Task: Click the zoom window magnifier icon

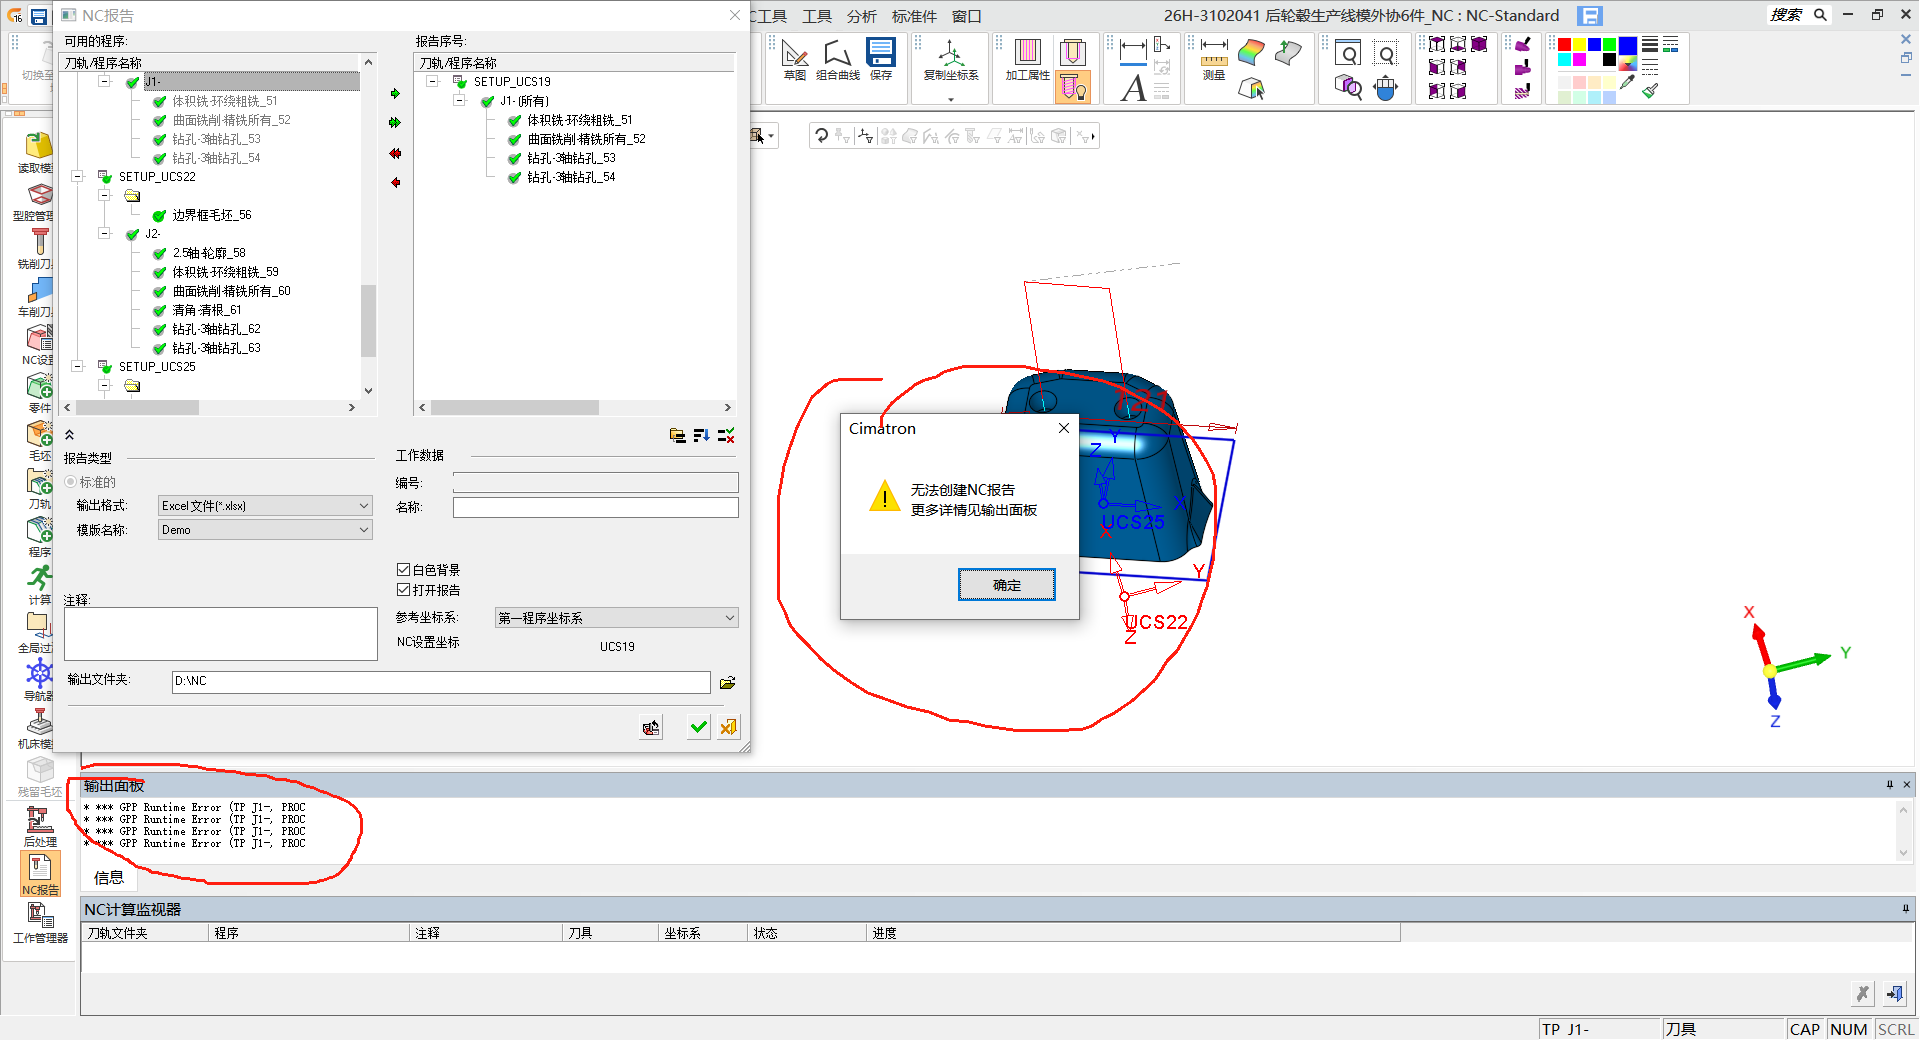Action: 1348,54
